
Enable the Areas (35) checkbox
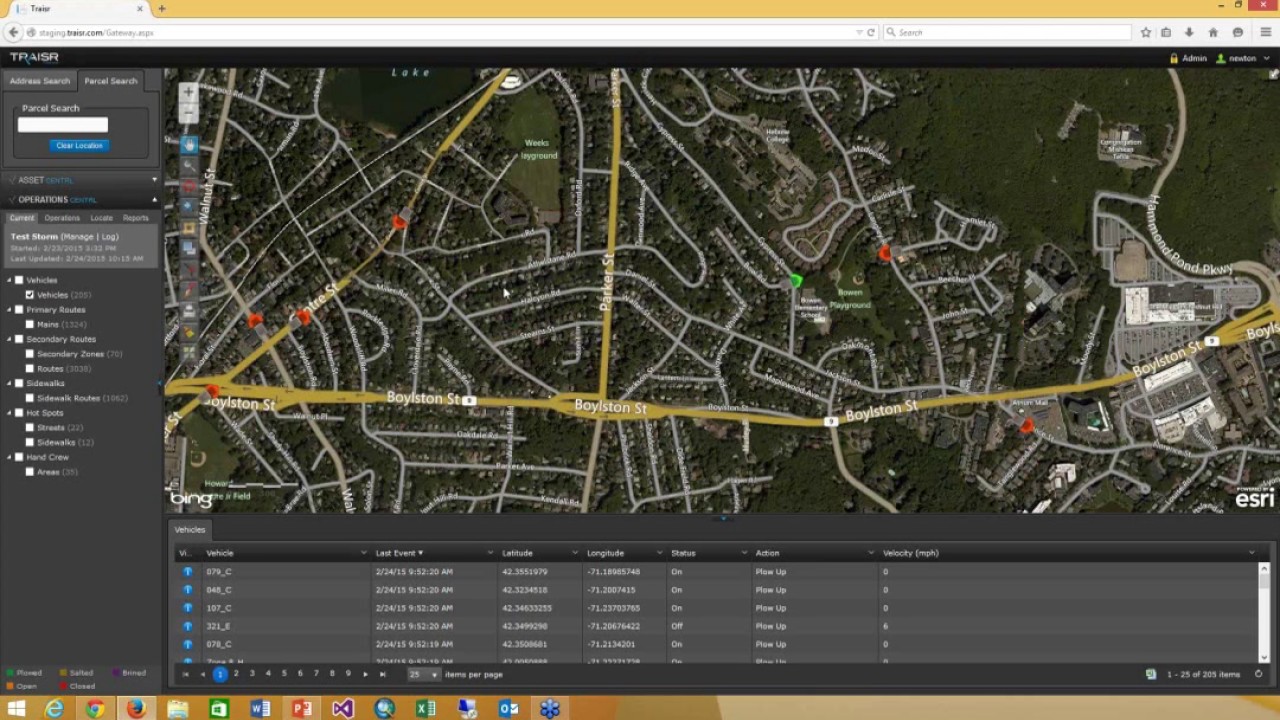(x=30, y=472)
